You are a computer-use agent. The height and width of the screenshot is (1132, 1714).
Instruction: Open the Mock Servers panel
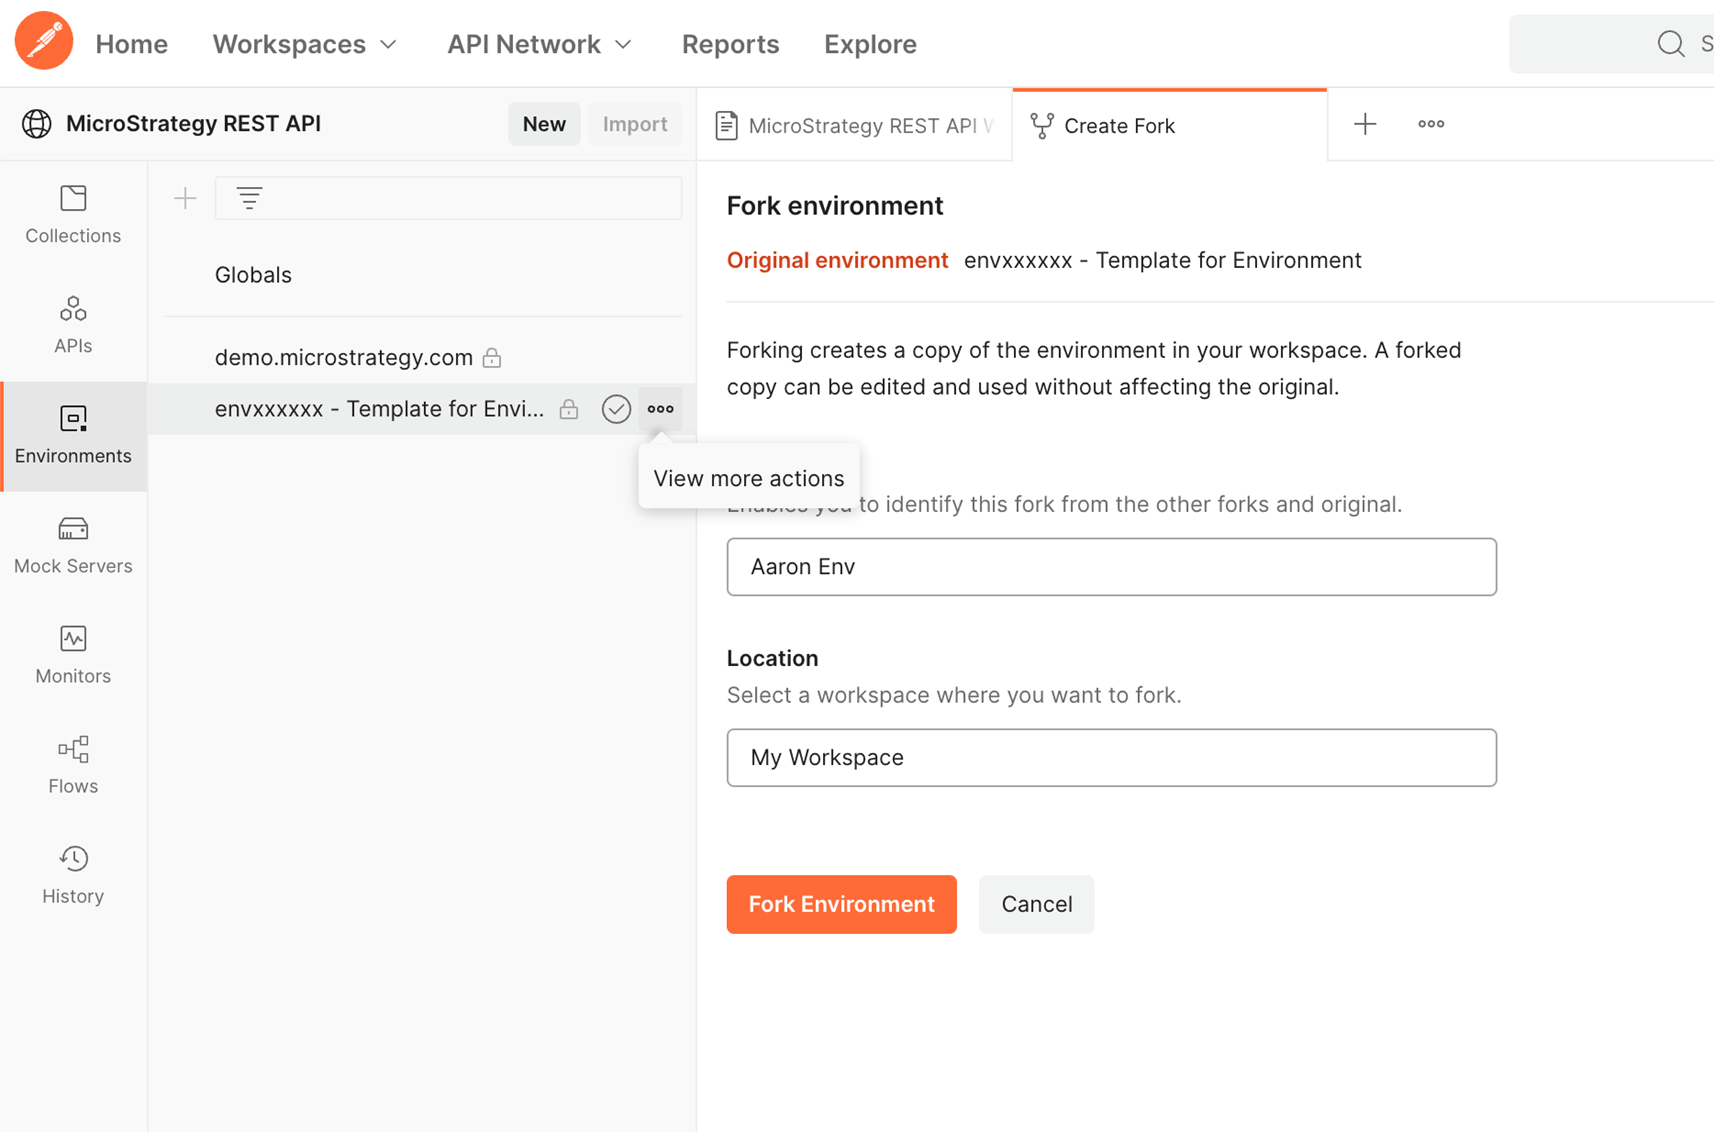(73, 545)
